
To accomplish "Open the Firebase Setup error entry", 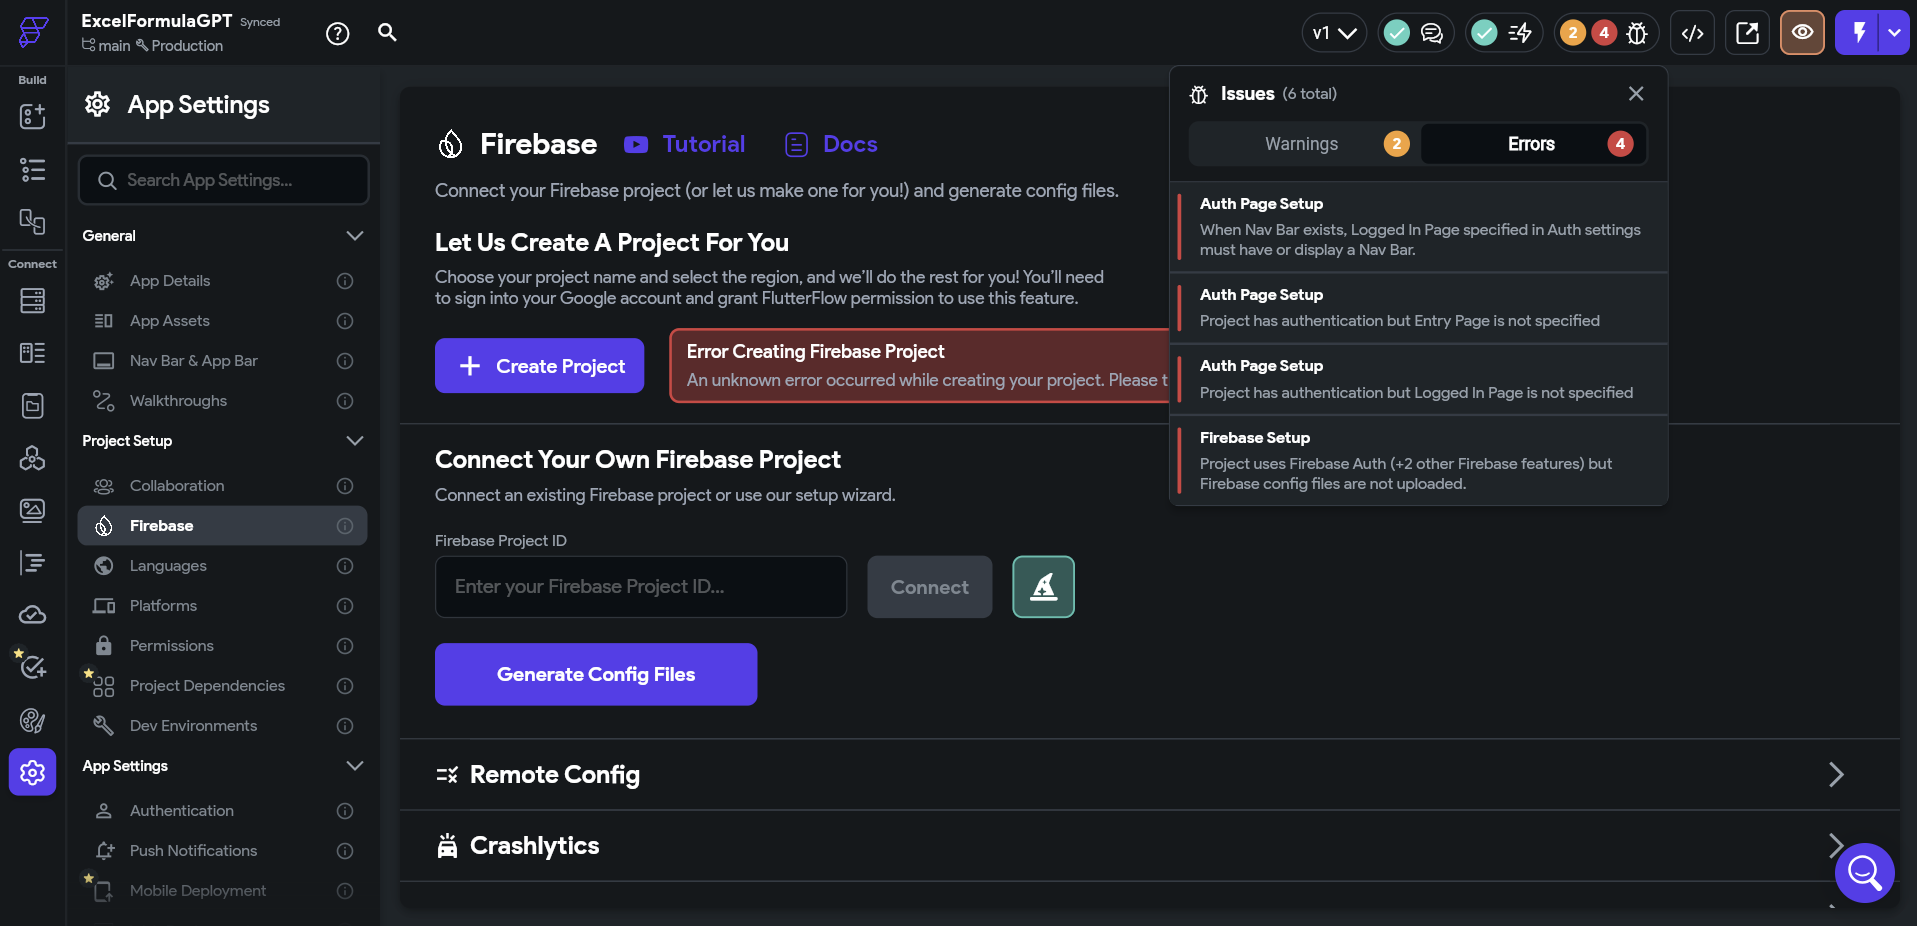I will click(x=1419, y=461).
